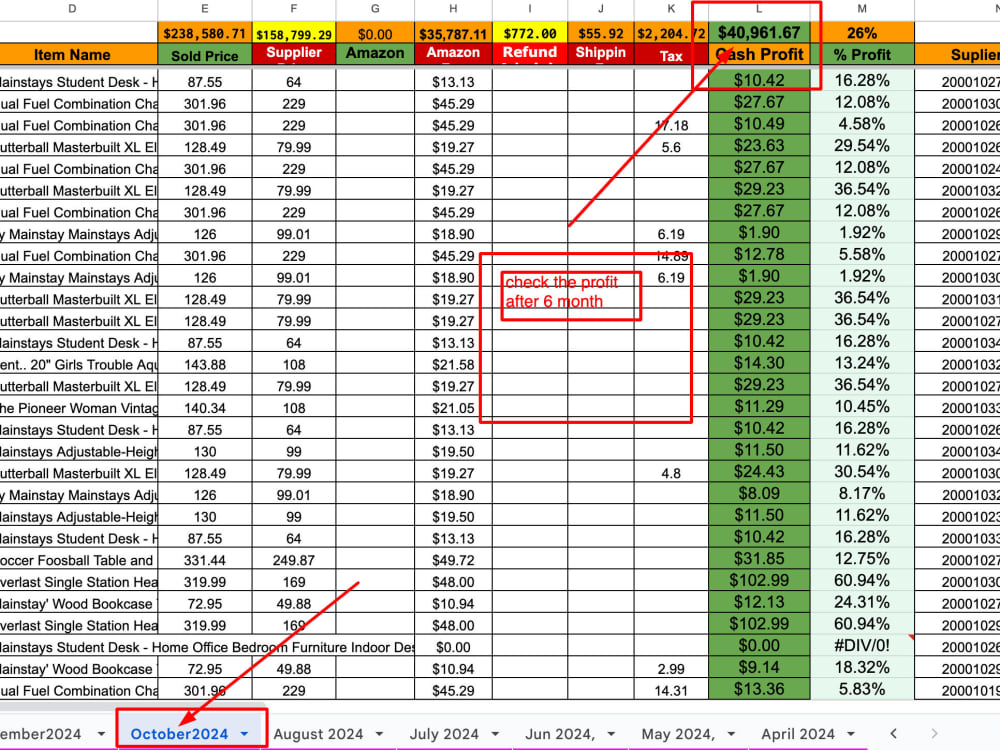Select the $12.78 cash profit cell
This screenshot has width=1000, height=750.
[759, 255]
